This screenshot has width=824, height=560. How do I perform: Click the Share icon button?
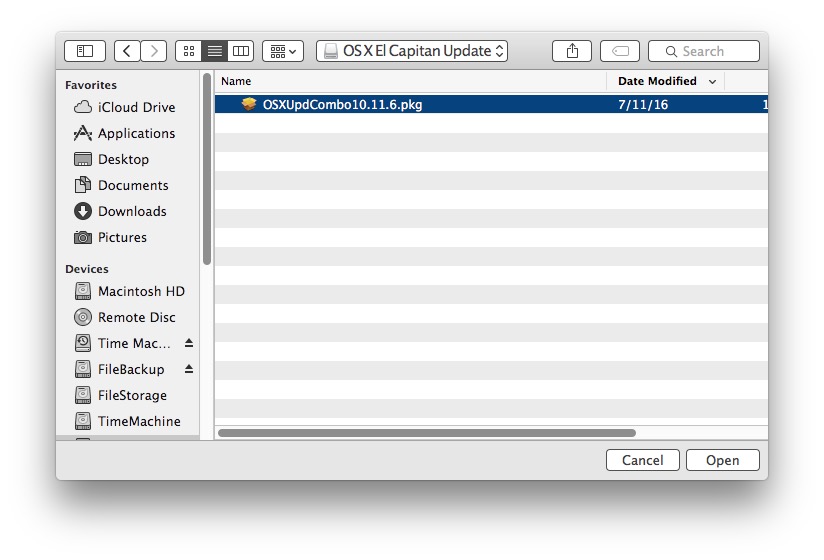[x=571, y=51]
